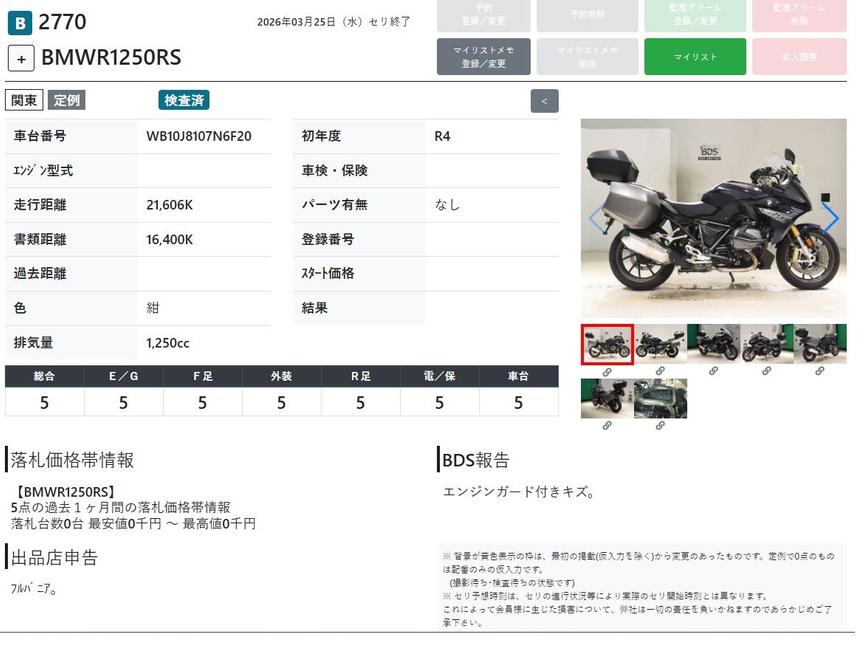Click the greyed 予約削除 button
The image size is (861, 666).
coord(587,16)
